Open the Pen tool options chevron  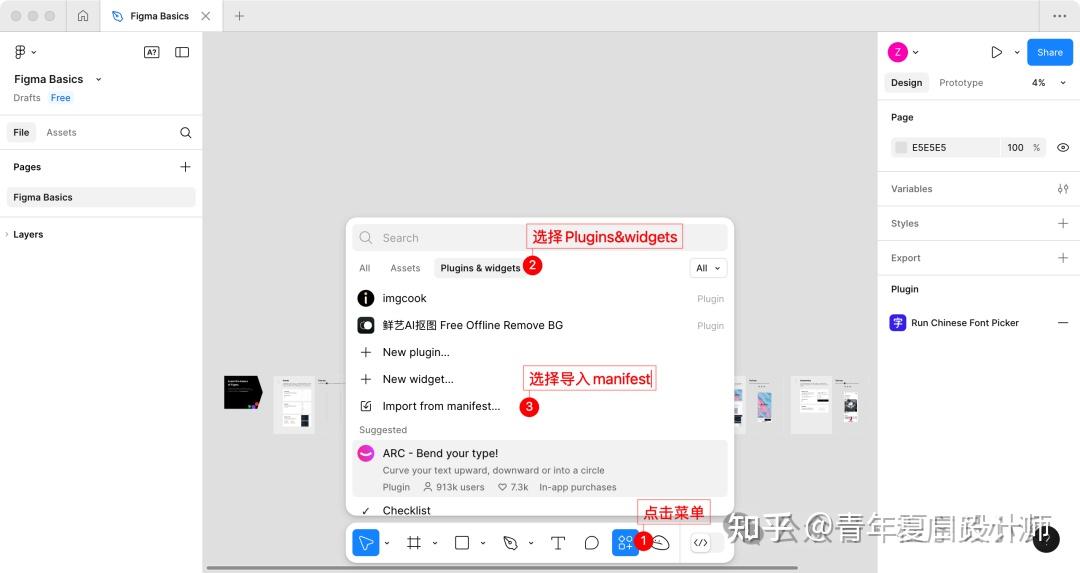click(531, 543)
